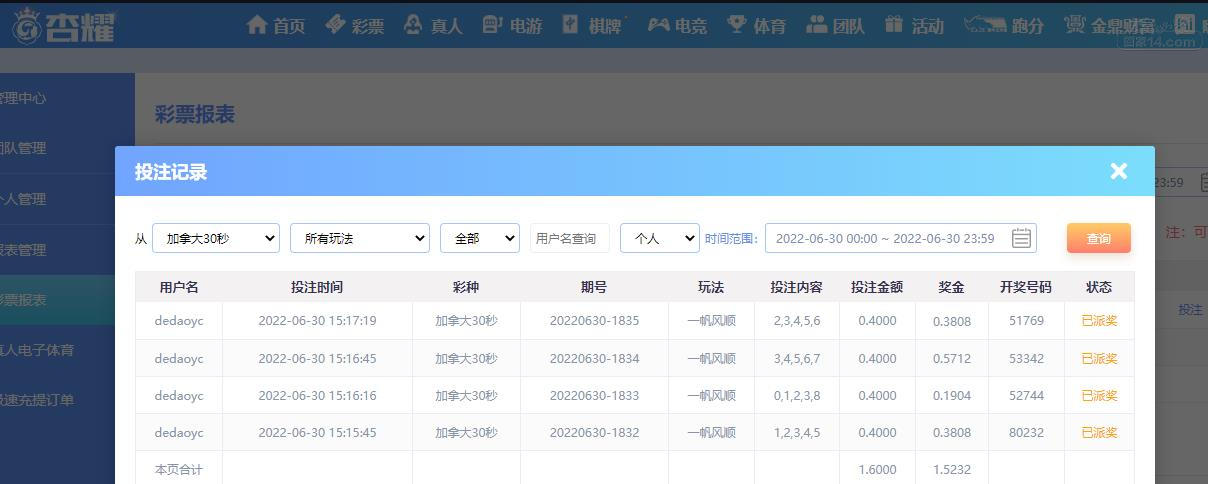Click the bet content 2,3,4,5,6
Image resolution: width=1208 pixels, height=484 pixels.
[796, 321]
